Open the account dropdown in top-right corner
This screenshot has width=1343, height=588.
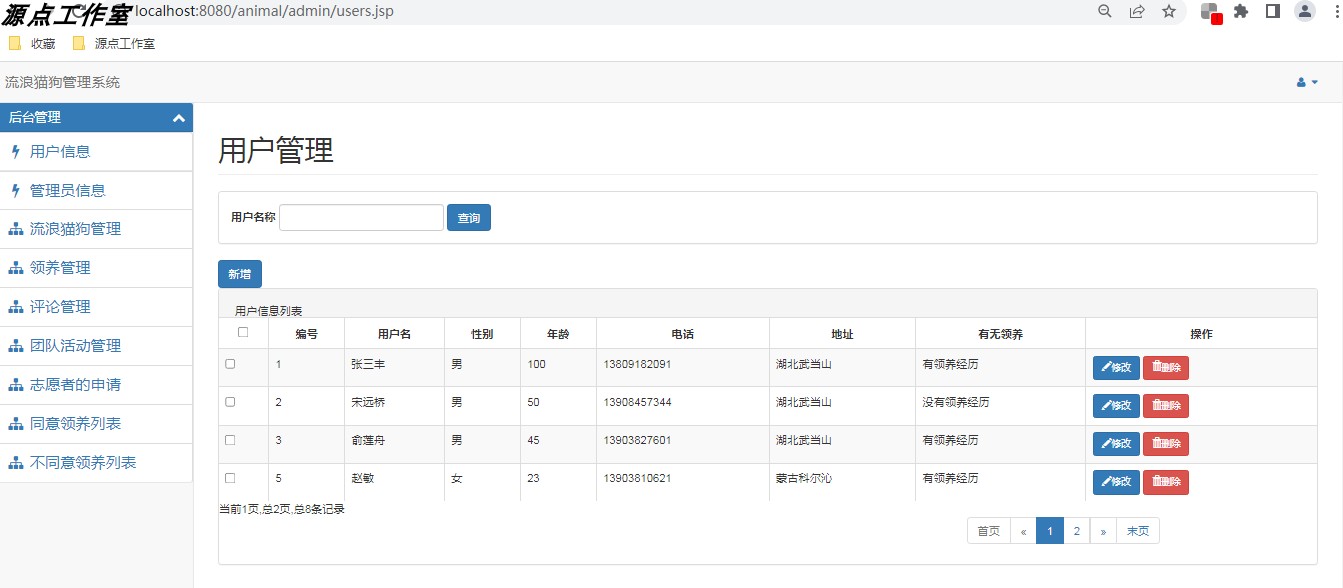[1311, 83]
